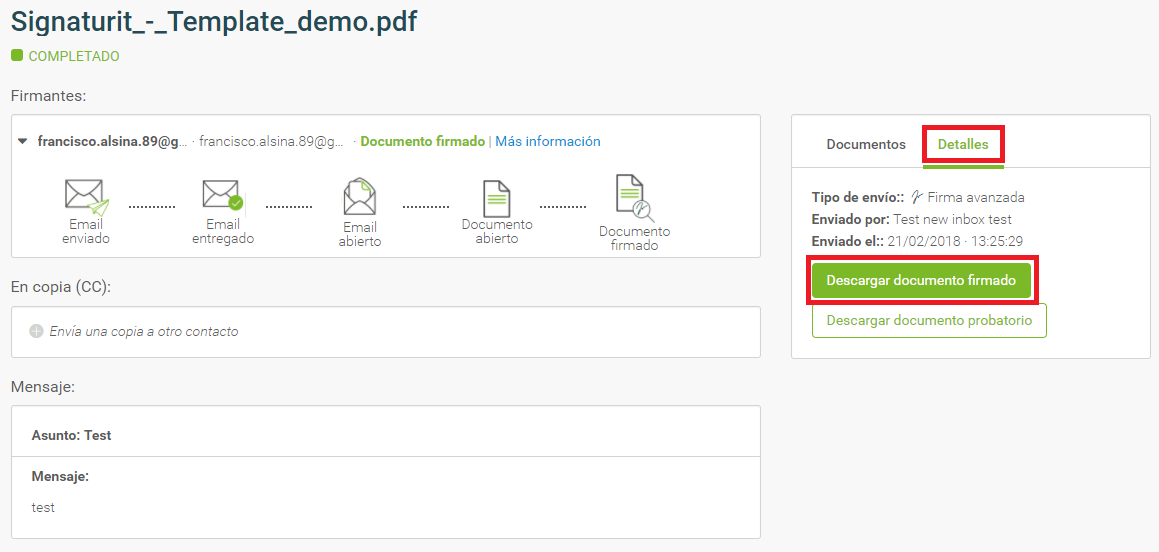The width and height of the screenshot is (1159, 552).
Task: Click the Documento abierto page icon
Action: click(x=497, y=198)
